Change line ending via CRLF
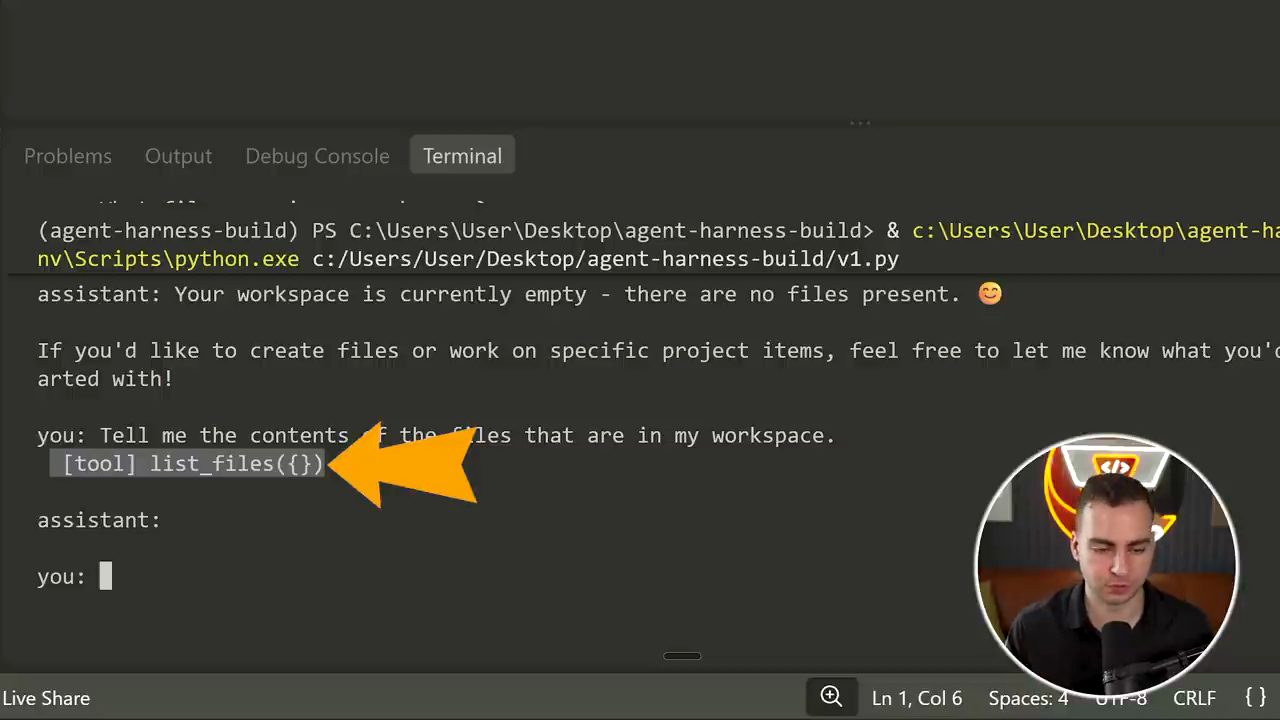This screenshot has height=720, width=1280. [x=1194, y=698]
